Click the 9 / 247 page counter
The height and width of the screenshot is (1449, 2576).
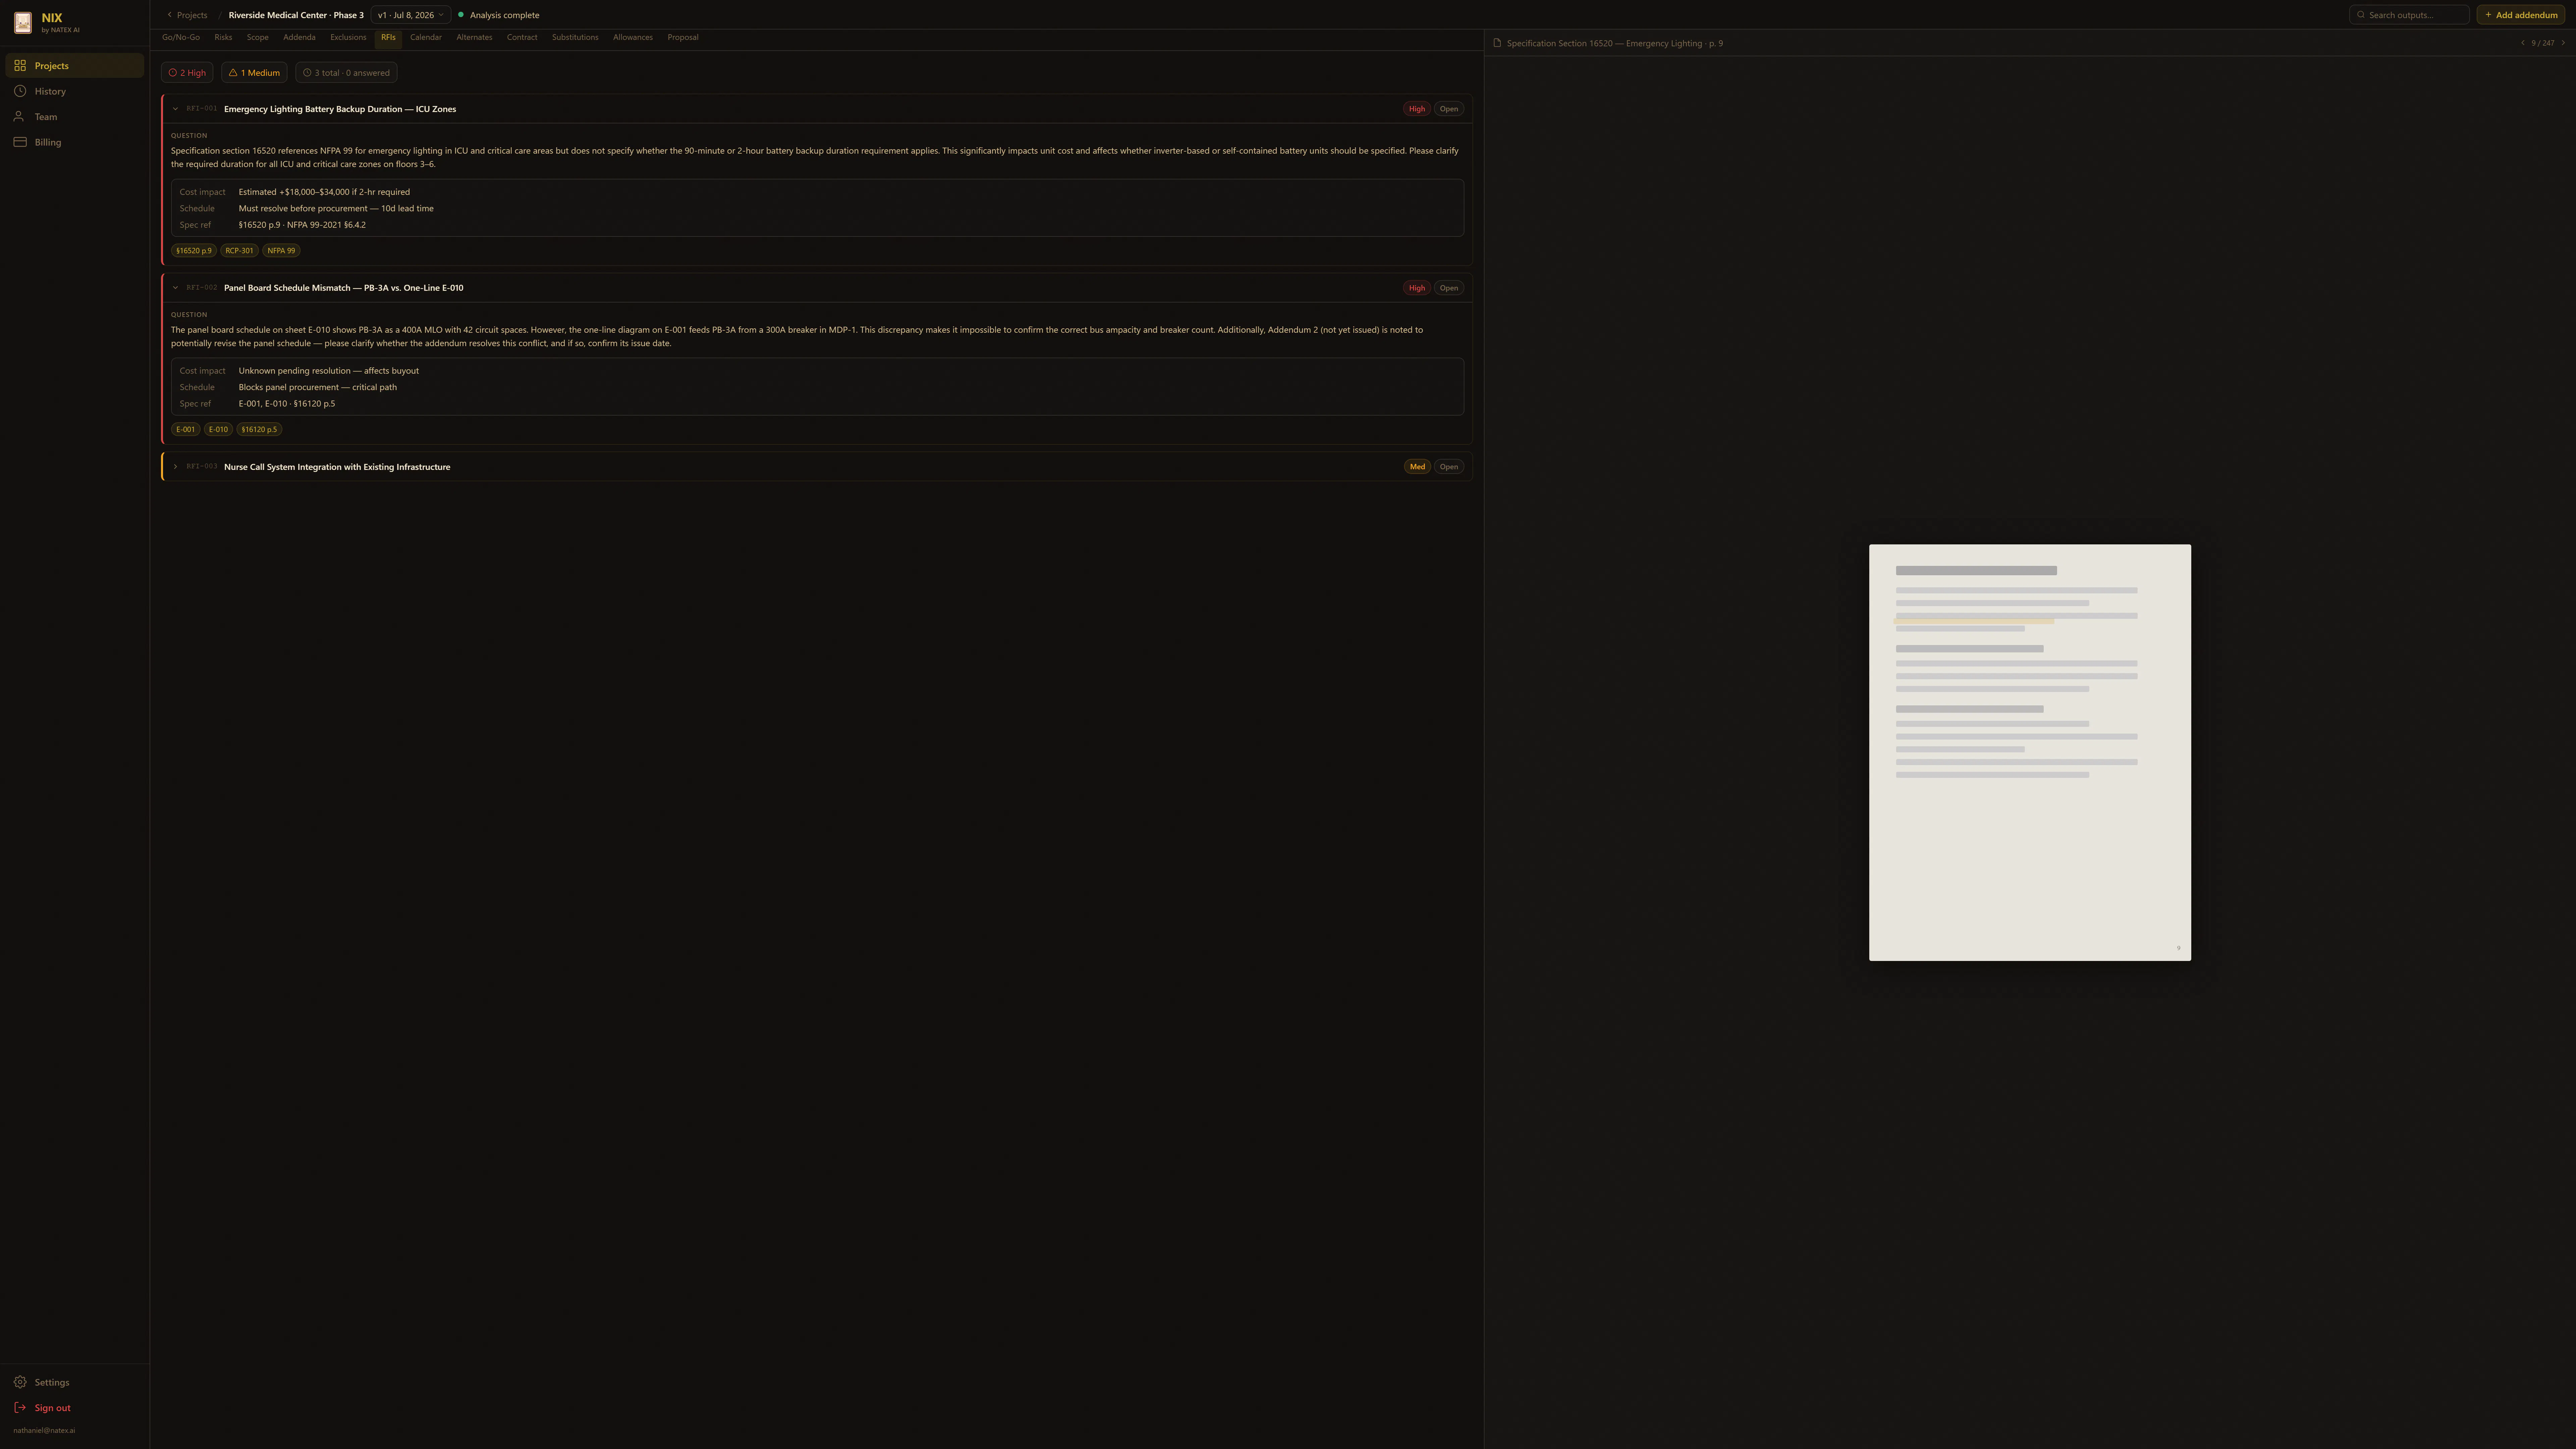coord(2543,43)
